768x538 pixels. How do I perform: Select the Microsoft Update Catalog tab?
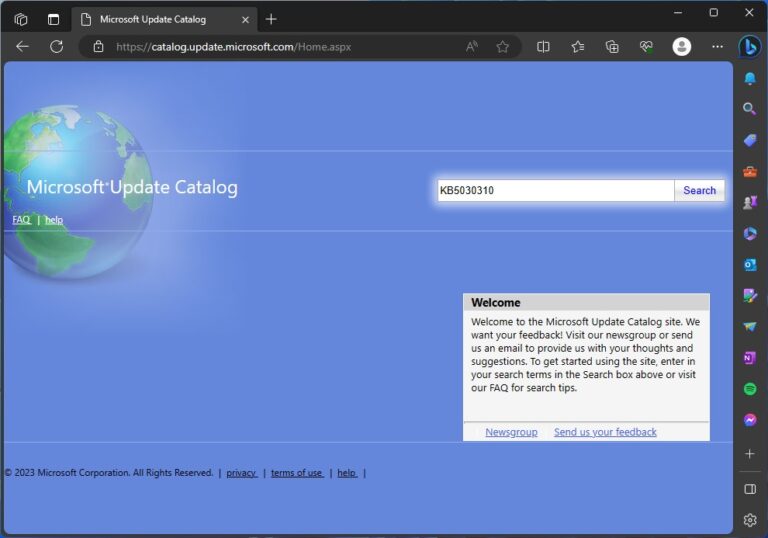tap(165, 20)
